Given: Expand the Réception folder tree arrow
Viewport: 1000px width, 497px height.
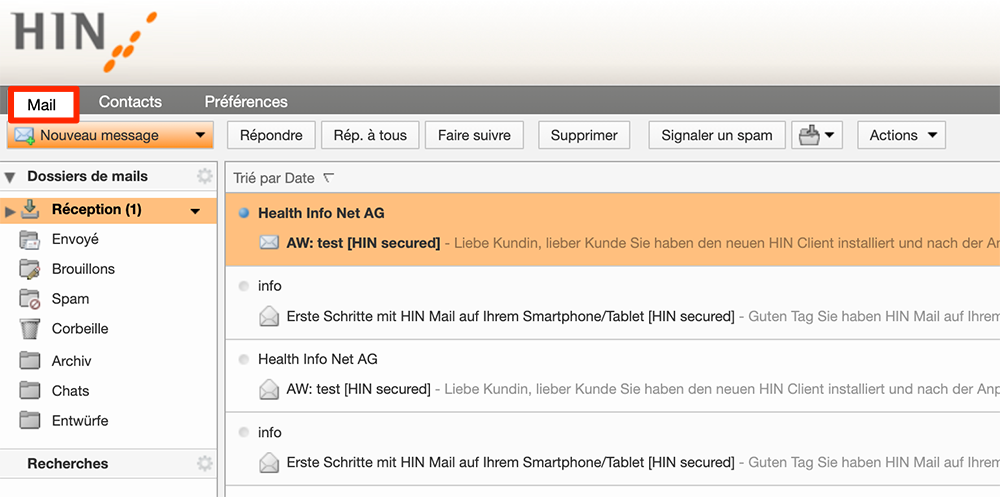Looking at the screenshot, I should click(9, 212).
